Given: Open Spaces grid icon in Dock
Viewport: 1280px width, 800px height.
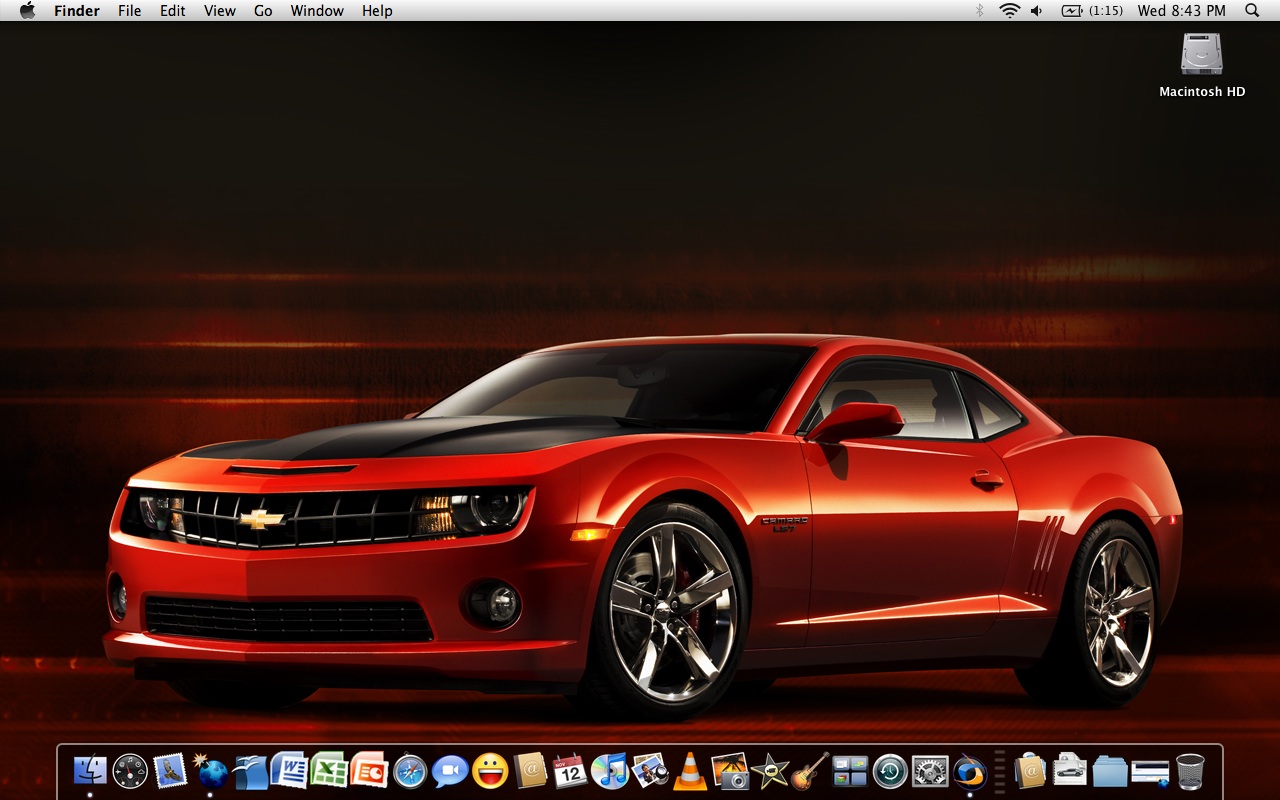Looking at the screenshot, I should pyautogui.click(x=850, y=771).
